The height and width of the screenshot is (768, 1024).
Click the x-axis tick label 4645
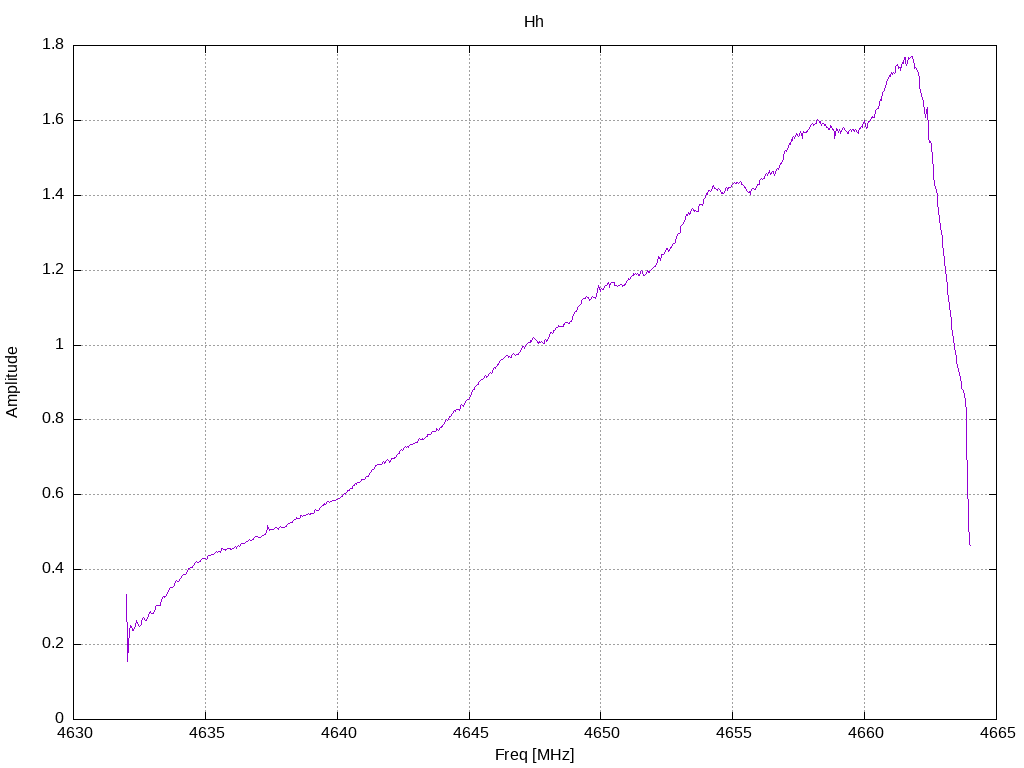(x=470, y=733)
